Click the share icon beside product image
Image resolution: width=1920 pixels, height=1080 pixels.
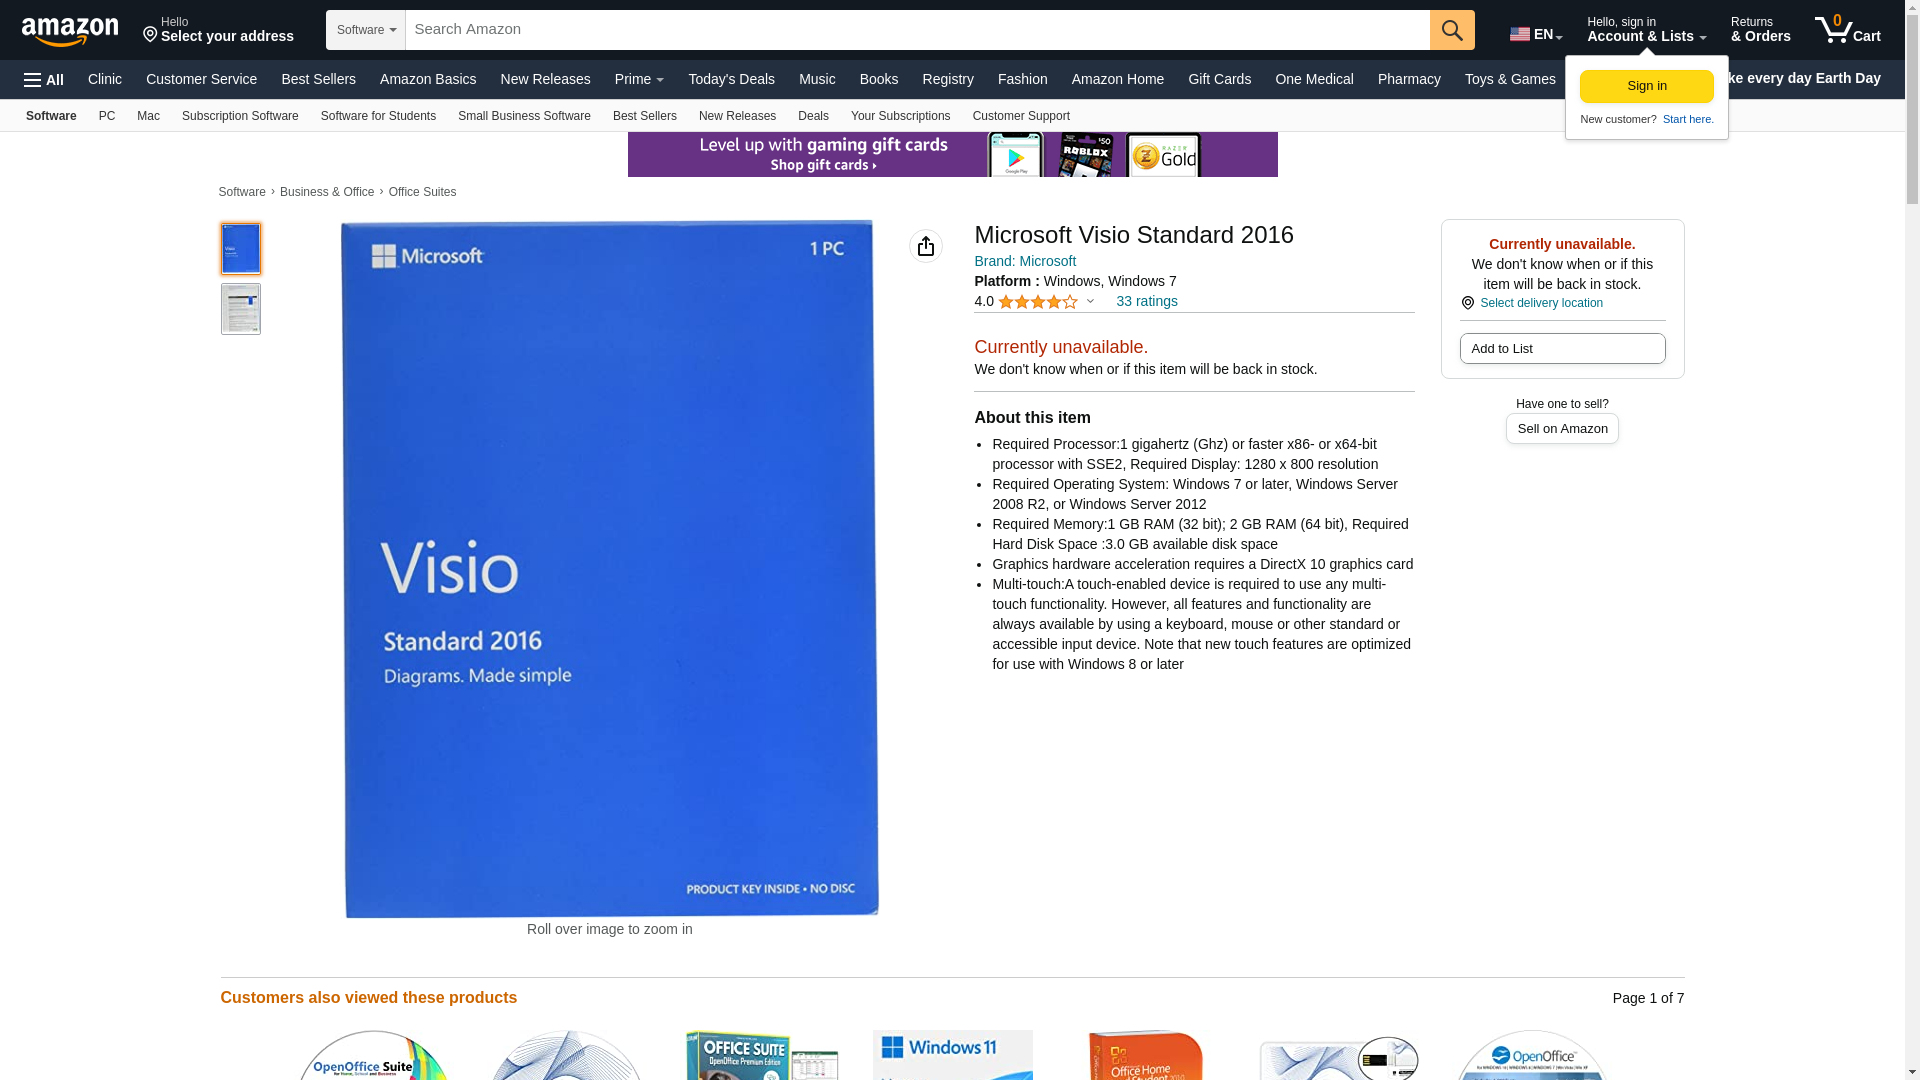click(925, 246)
